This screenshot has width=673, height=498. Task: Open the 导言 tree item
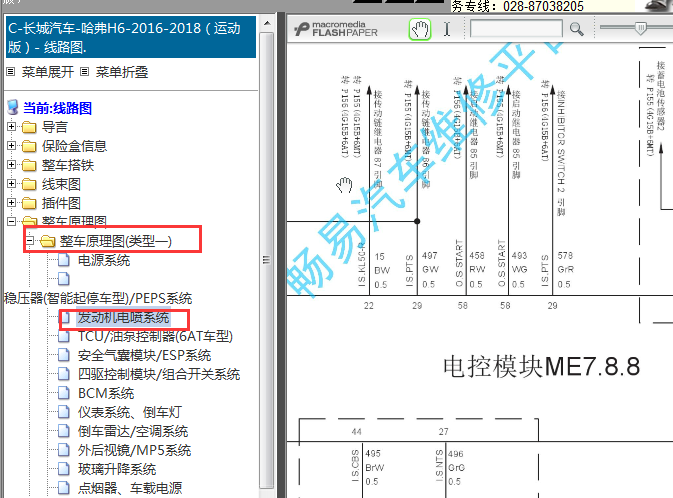pos(55,128)
